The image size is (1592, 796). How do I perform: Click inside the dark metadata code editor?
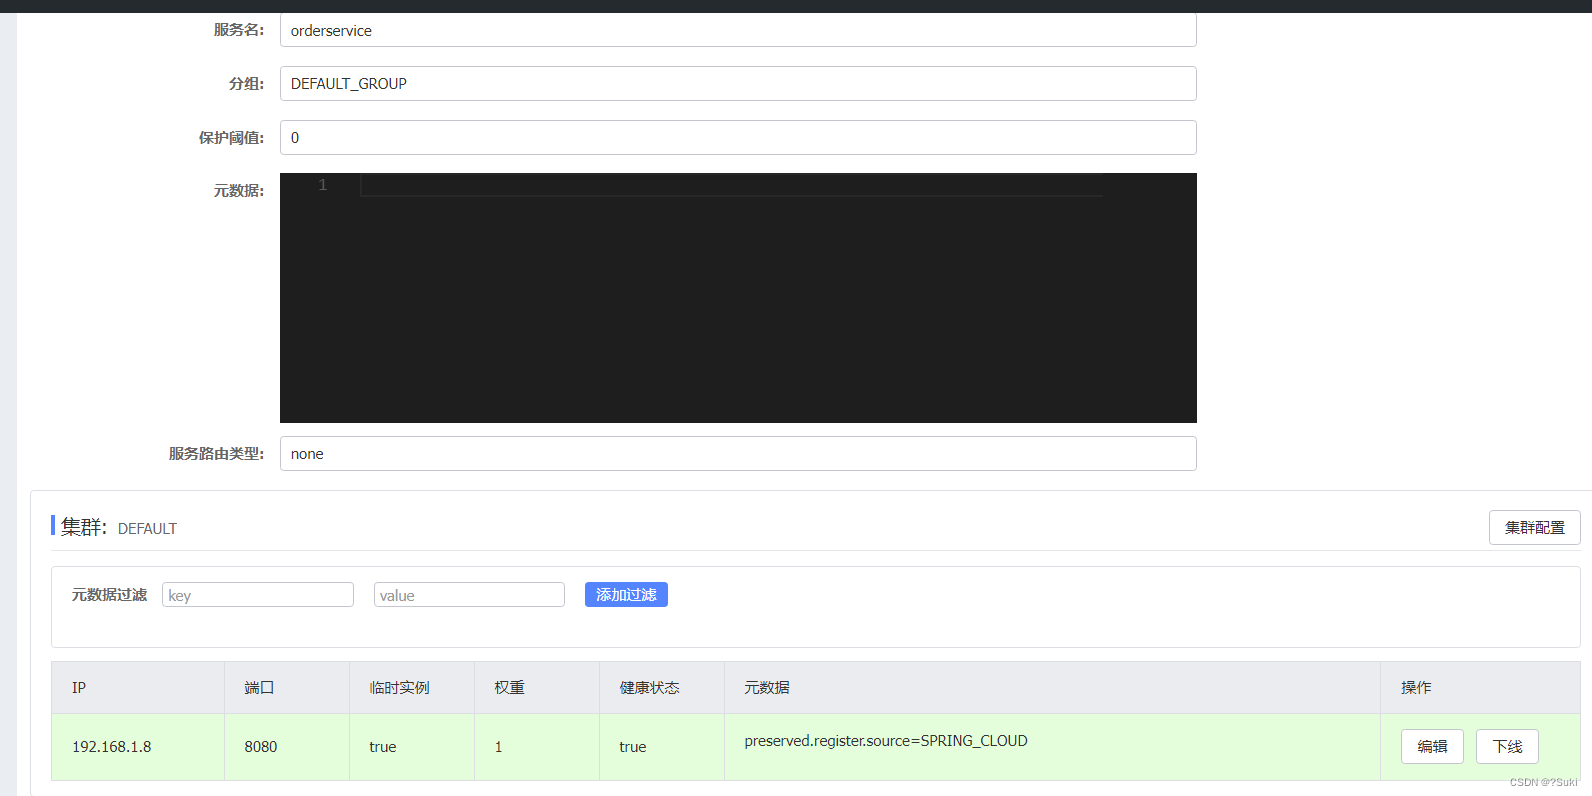(738, 298)
